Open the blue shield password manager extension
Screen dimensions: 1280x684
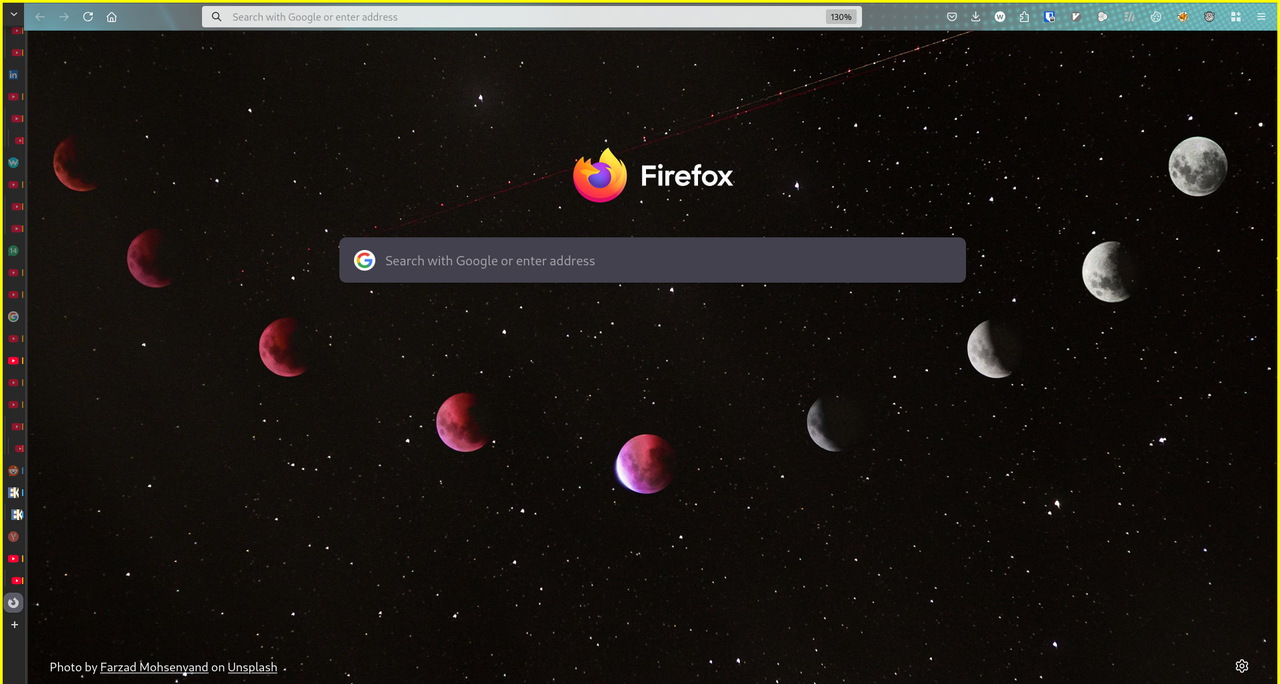1050,17
